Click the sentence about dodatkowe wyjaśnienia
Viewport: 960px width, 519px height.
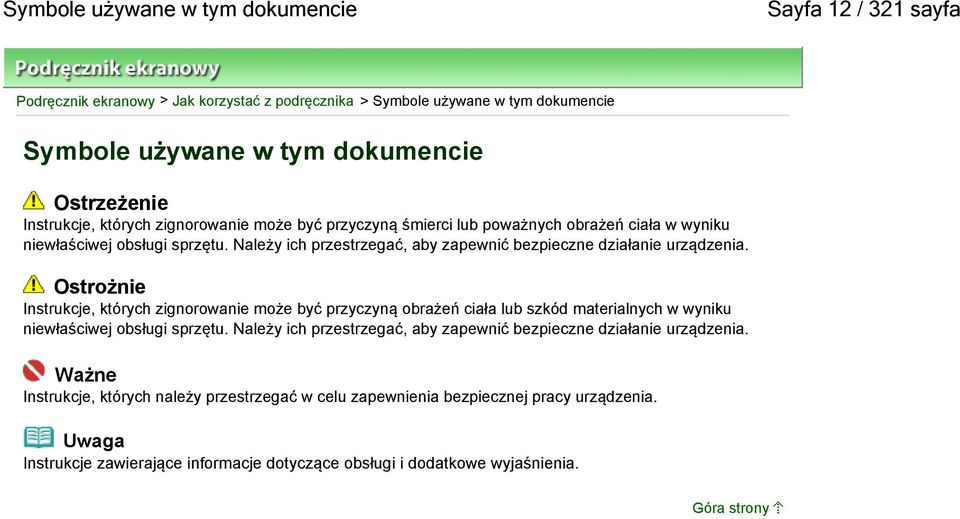[x=301, y=463]
